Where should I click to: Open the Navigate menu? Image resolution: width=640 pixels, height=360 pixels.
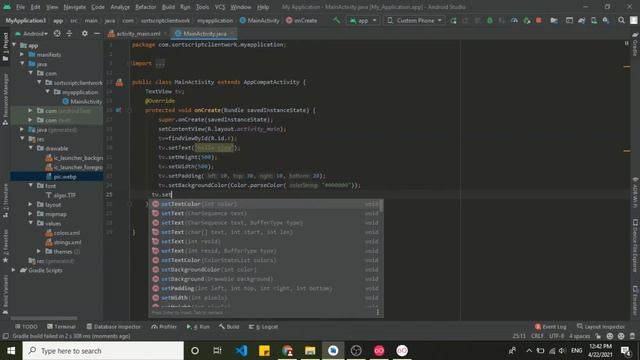click(x=75, y=7)
